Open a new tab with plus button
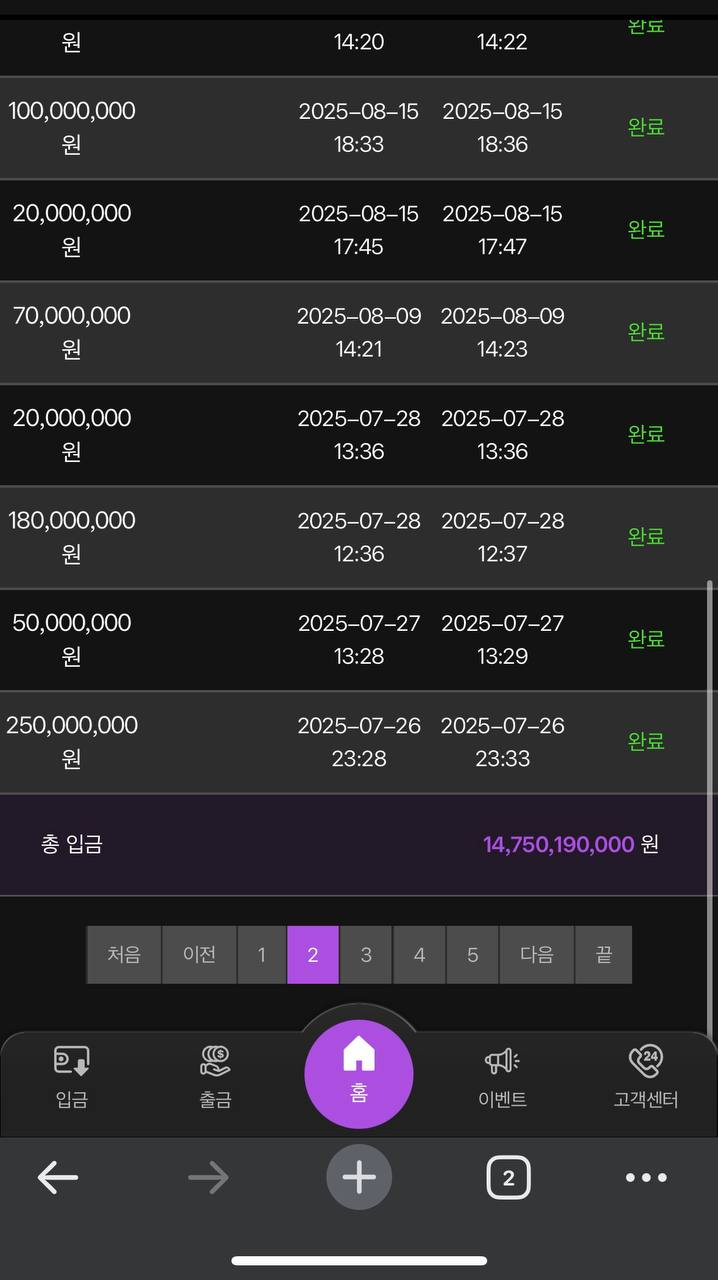Image resolution: width=718 pixels, height=1280 pixels. click(359, 1178)
